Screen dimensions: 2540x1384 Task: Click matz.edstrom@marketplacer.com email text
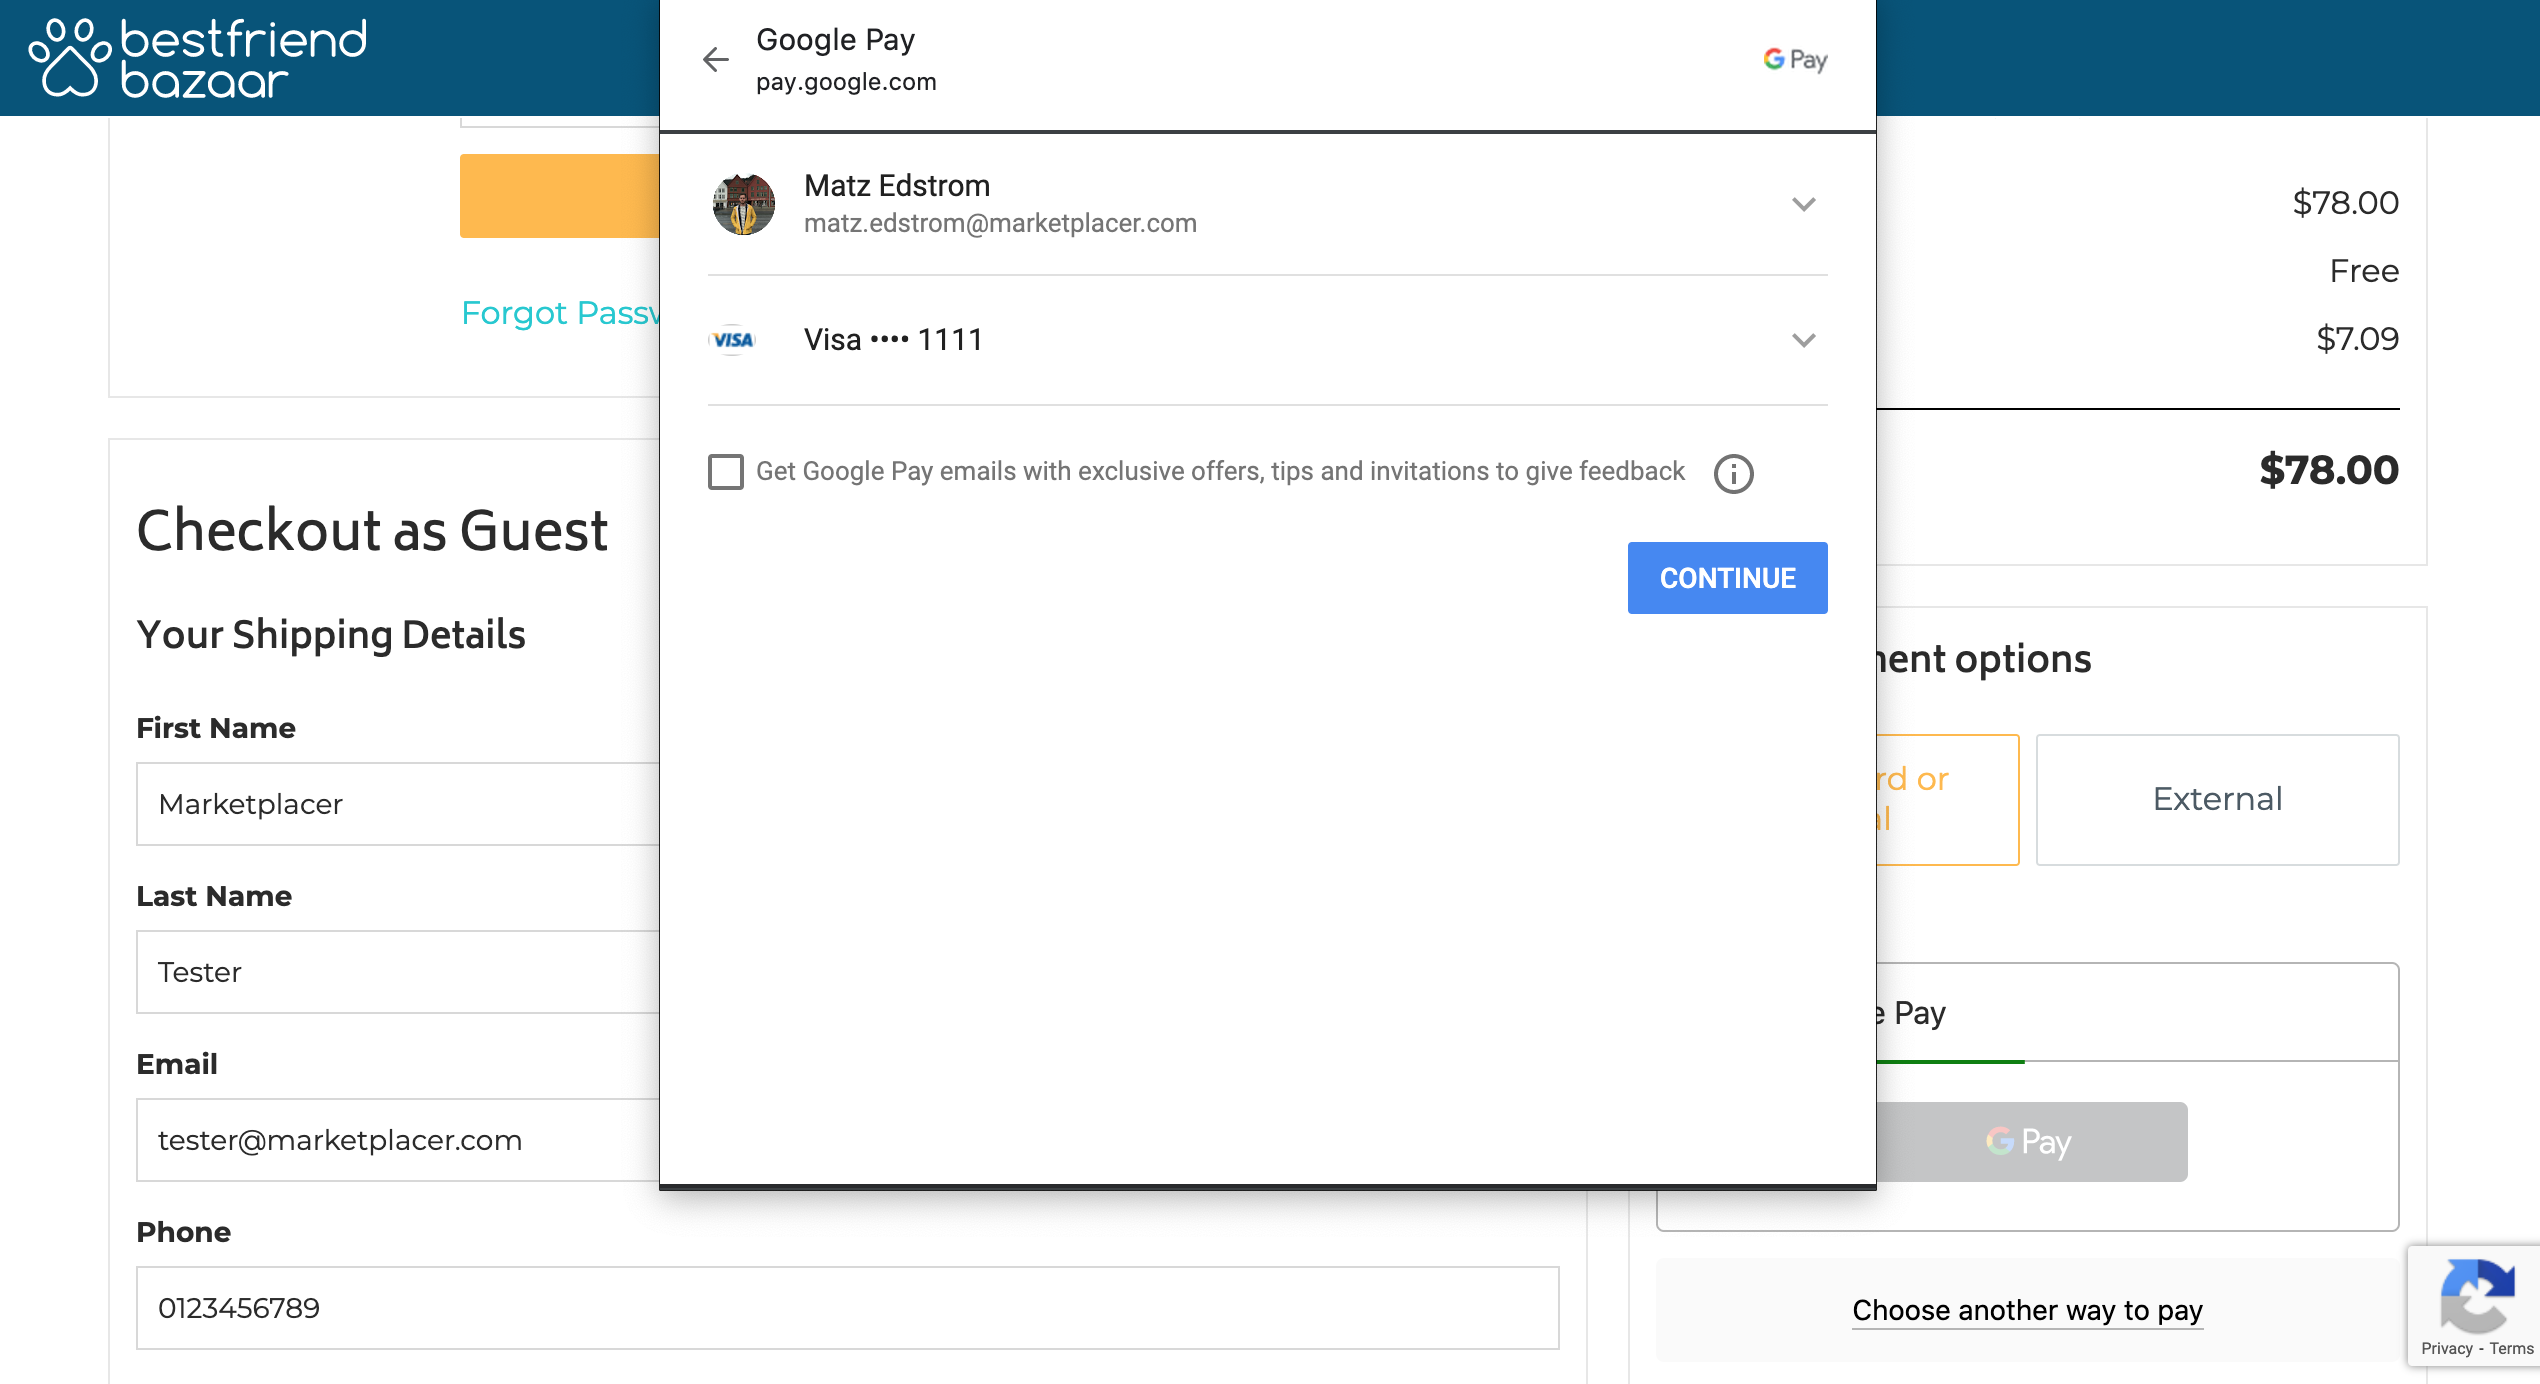pos(1000,223)
